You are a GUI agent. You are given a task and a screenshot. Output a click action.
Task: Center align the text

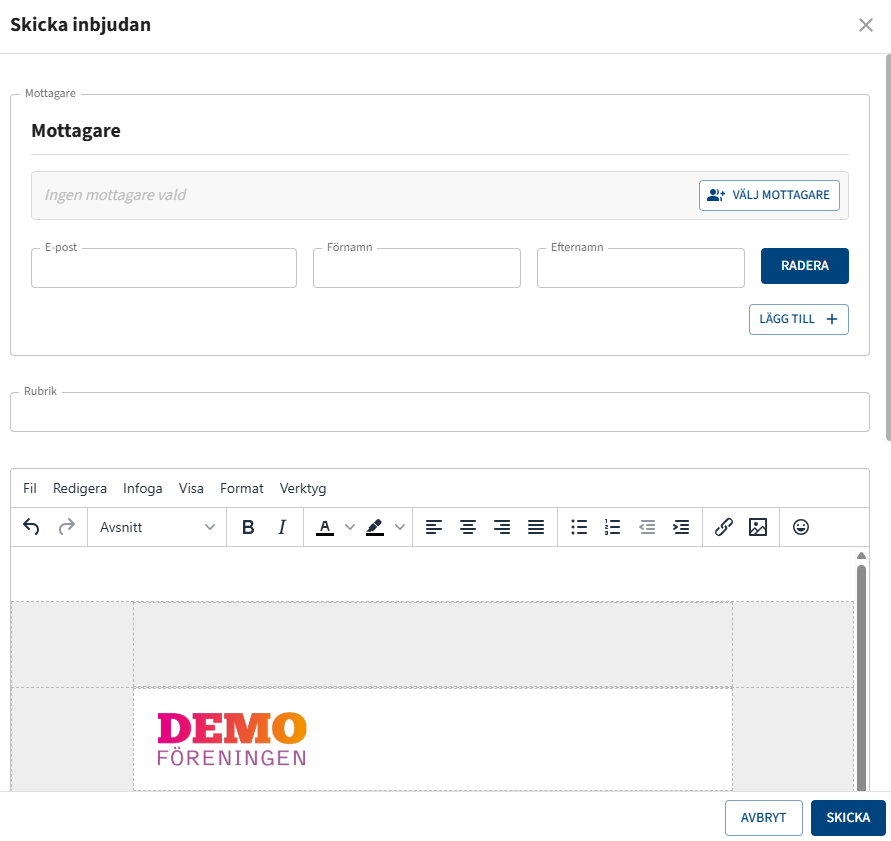click(468, 527)
